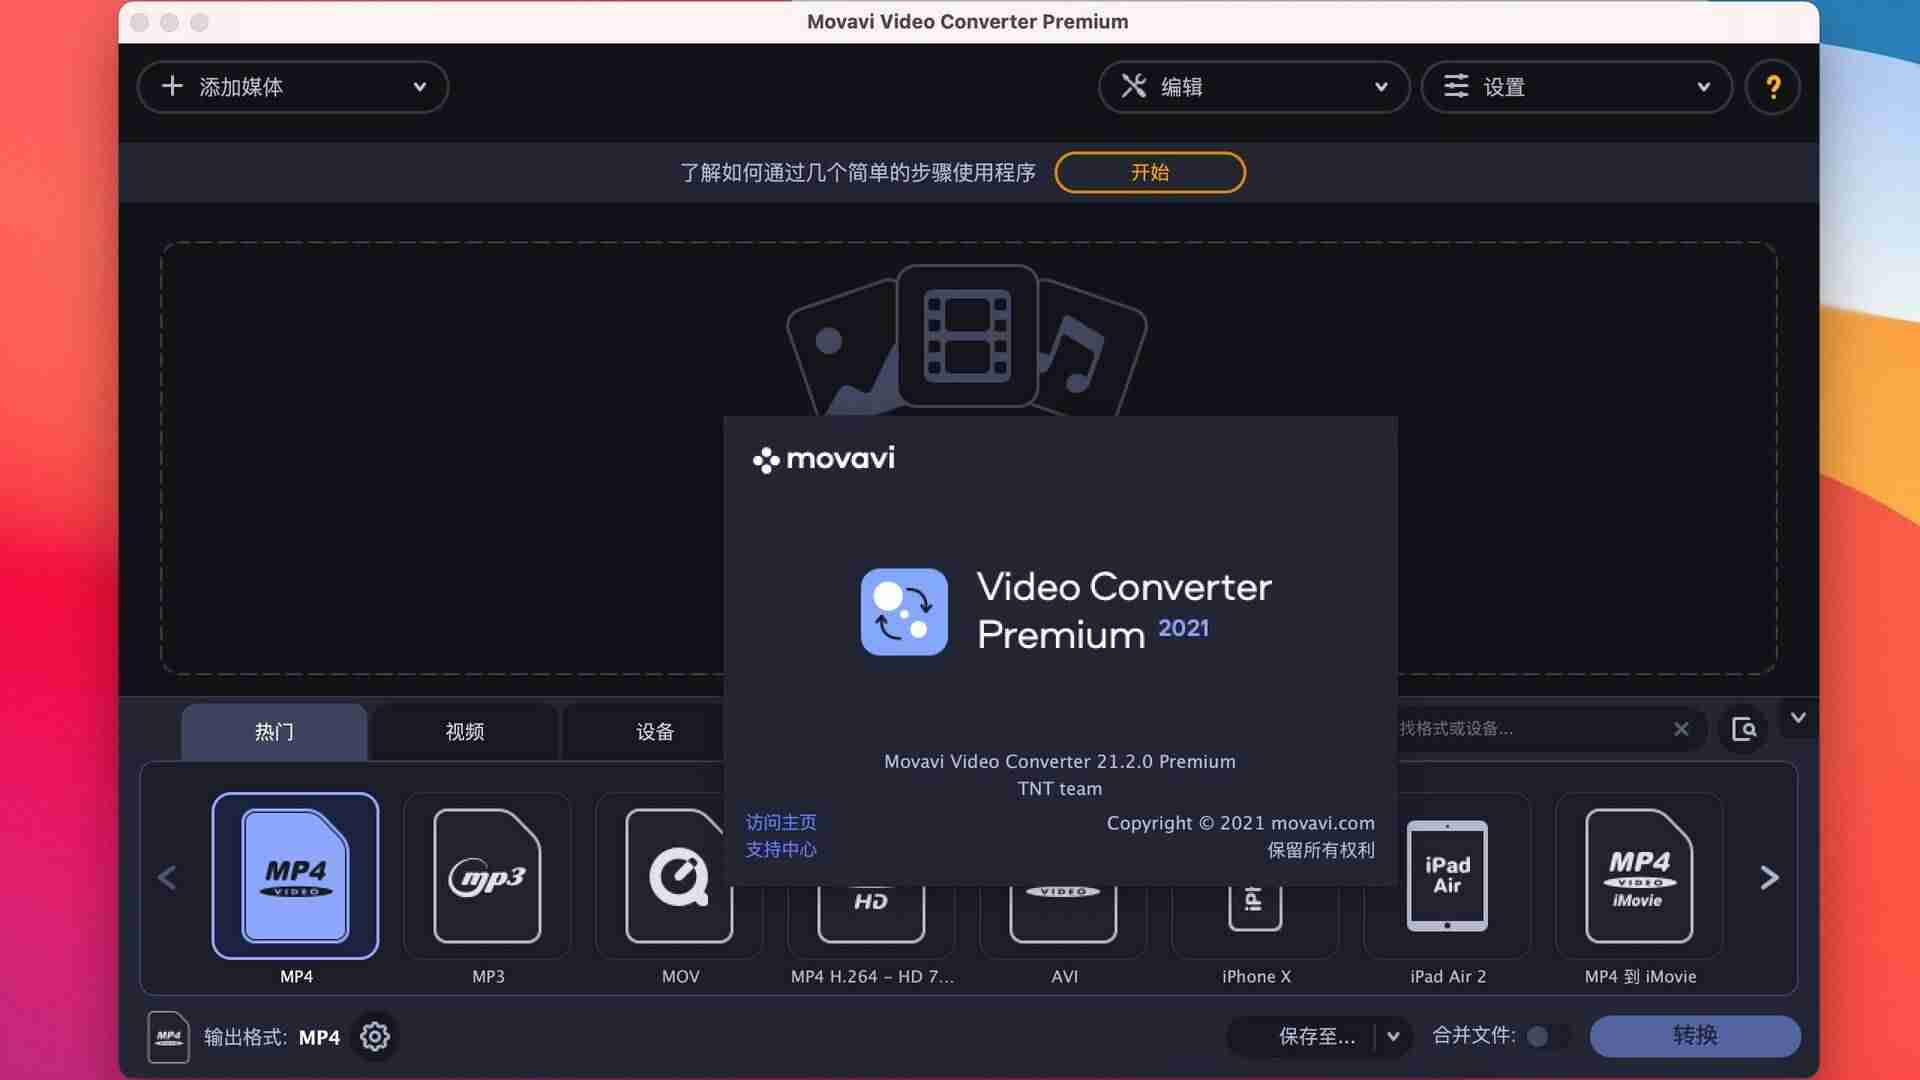
Task: Open the 添加媒体 add media dropdown
Action: click(x=292, y=87)
